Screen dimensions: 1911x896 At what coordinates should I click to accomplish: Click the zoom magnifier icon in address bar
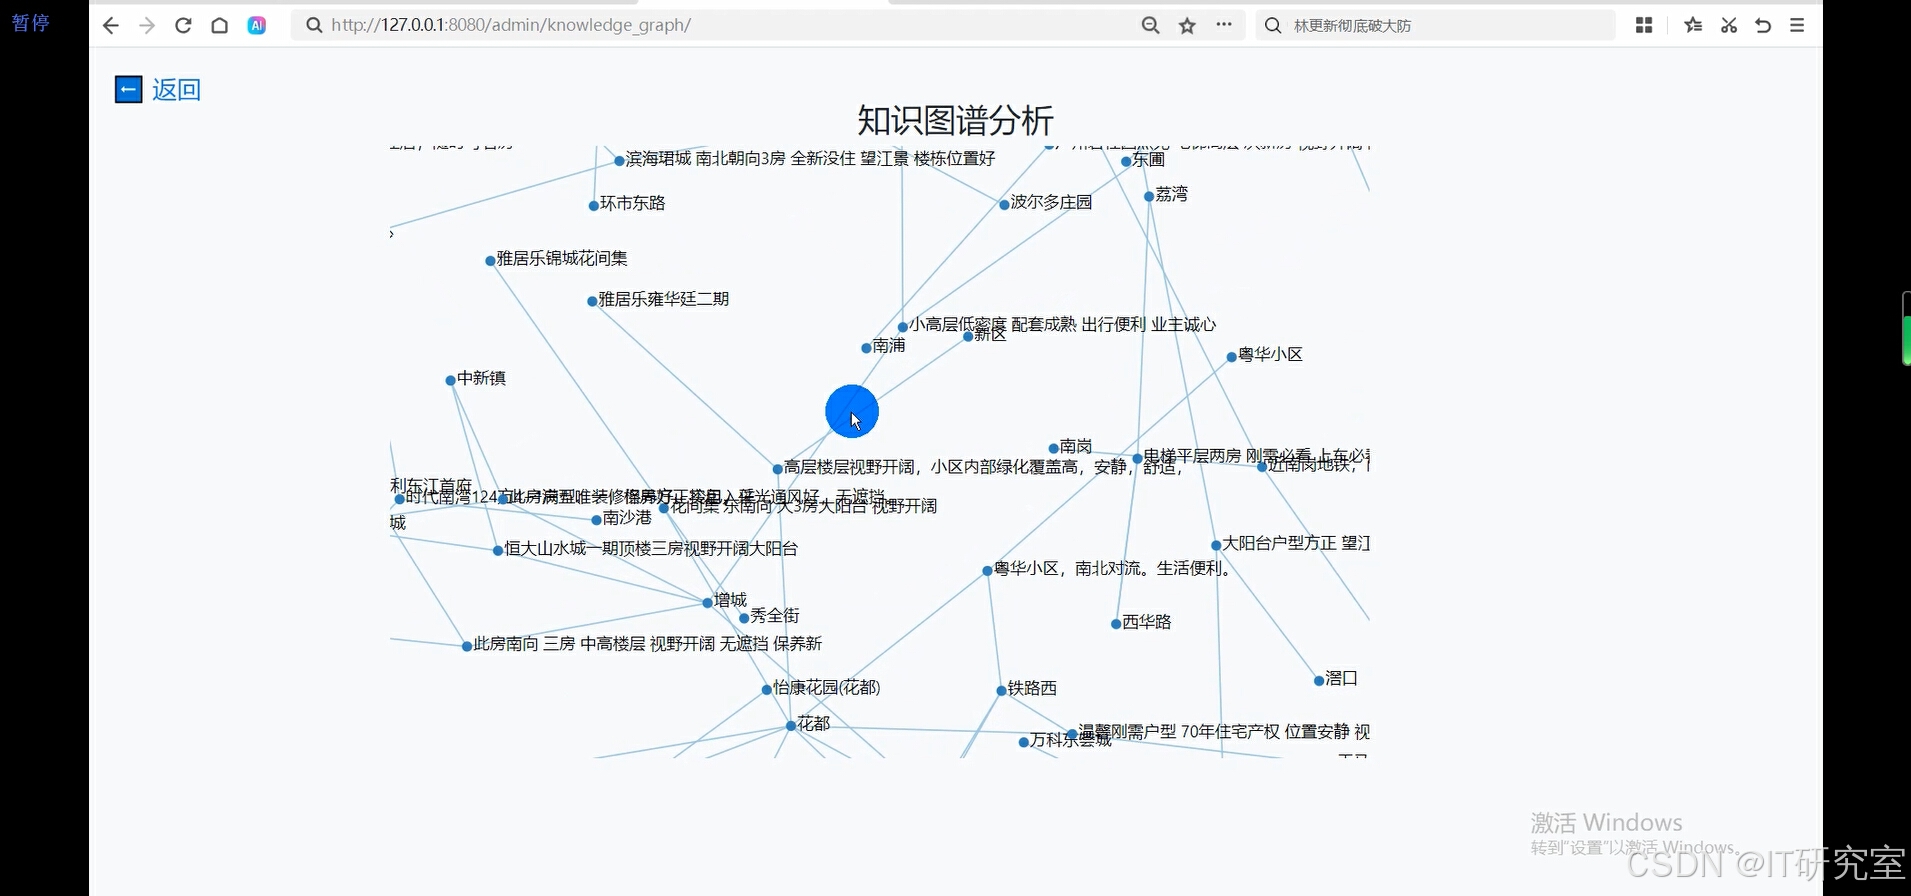pyautogui.click(x=1150, y=26)
